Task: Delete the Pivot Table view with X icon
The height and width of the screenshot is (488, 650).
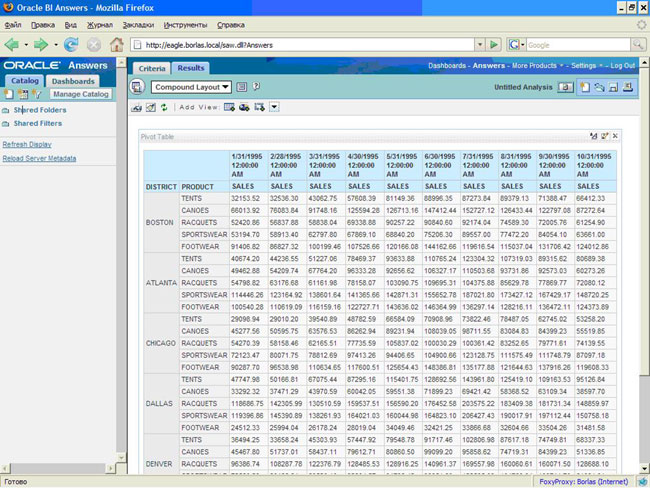Action: point(615,136)
